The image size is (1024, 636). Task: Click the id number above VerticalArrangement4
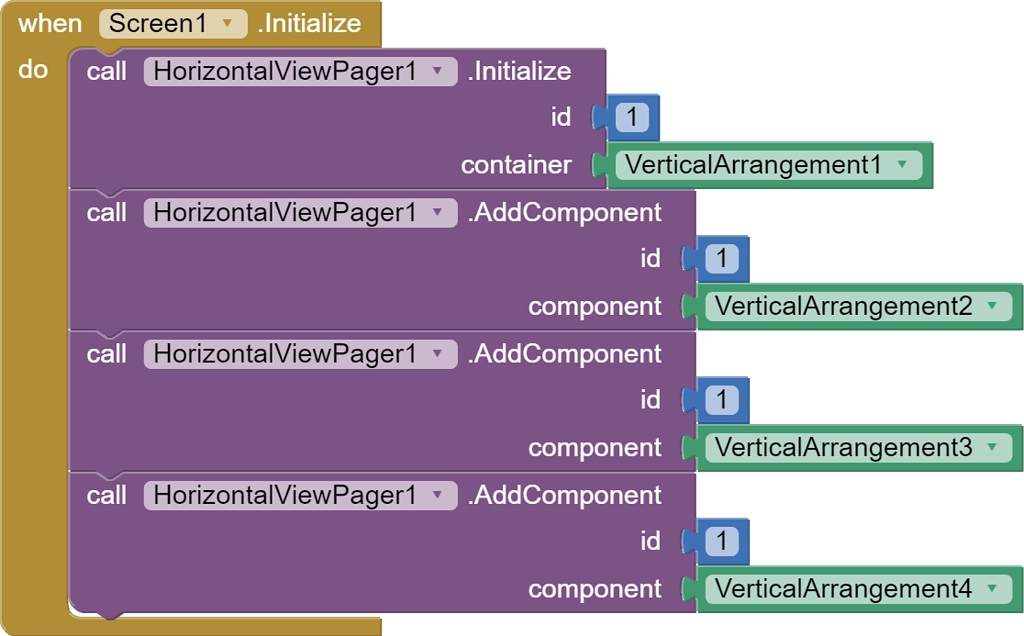click(721, 542)
